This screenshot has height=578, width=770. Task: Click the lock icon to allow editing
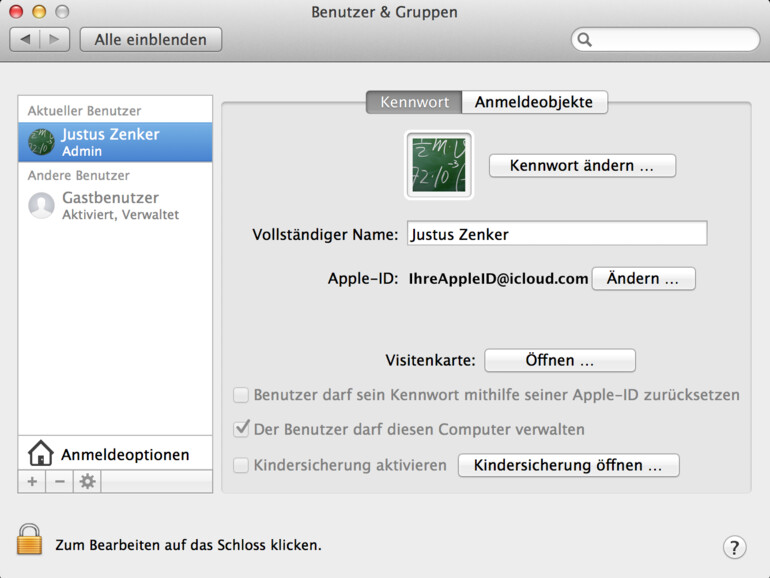(x=29, y=539)
